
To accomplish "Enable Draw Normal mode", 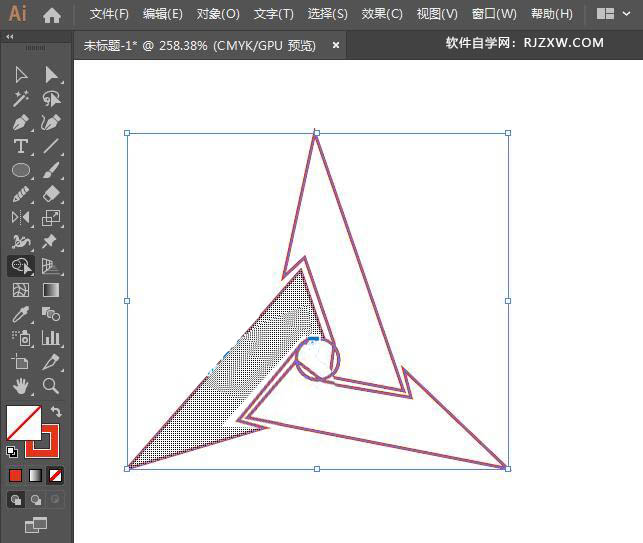I will tap(16, 500).
